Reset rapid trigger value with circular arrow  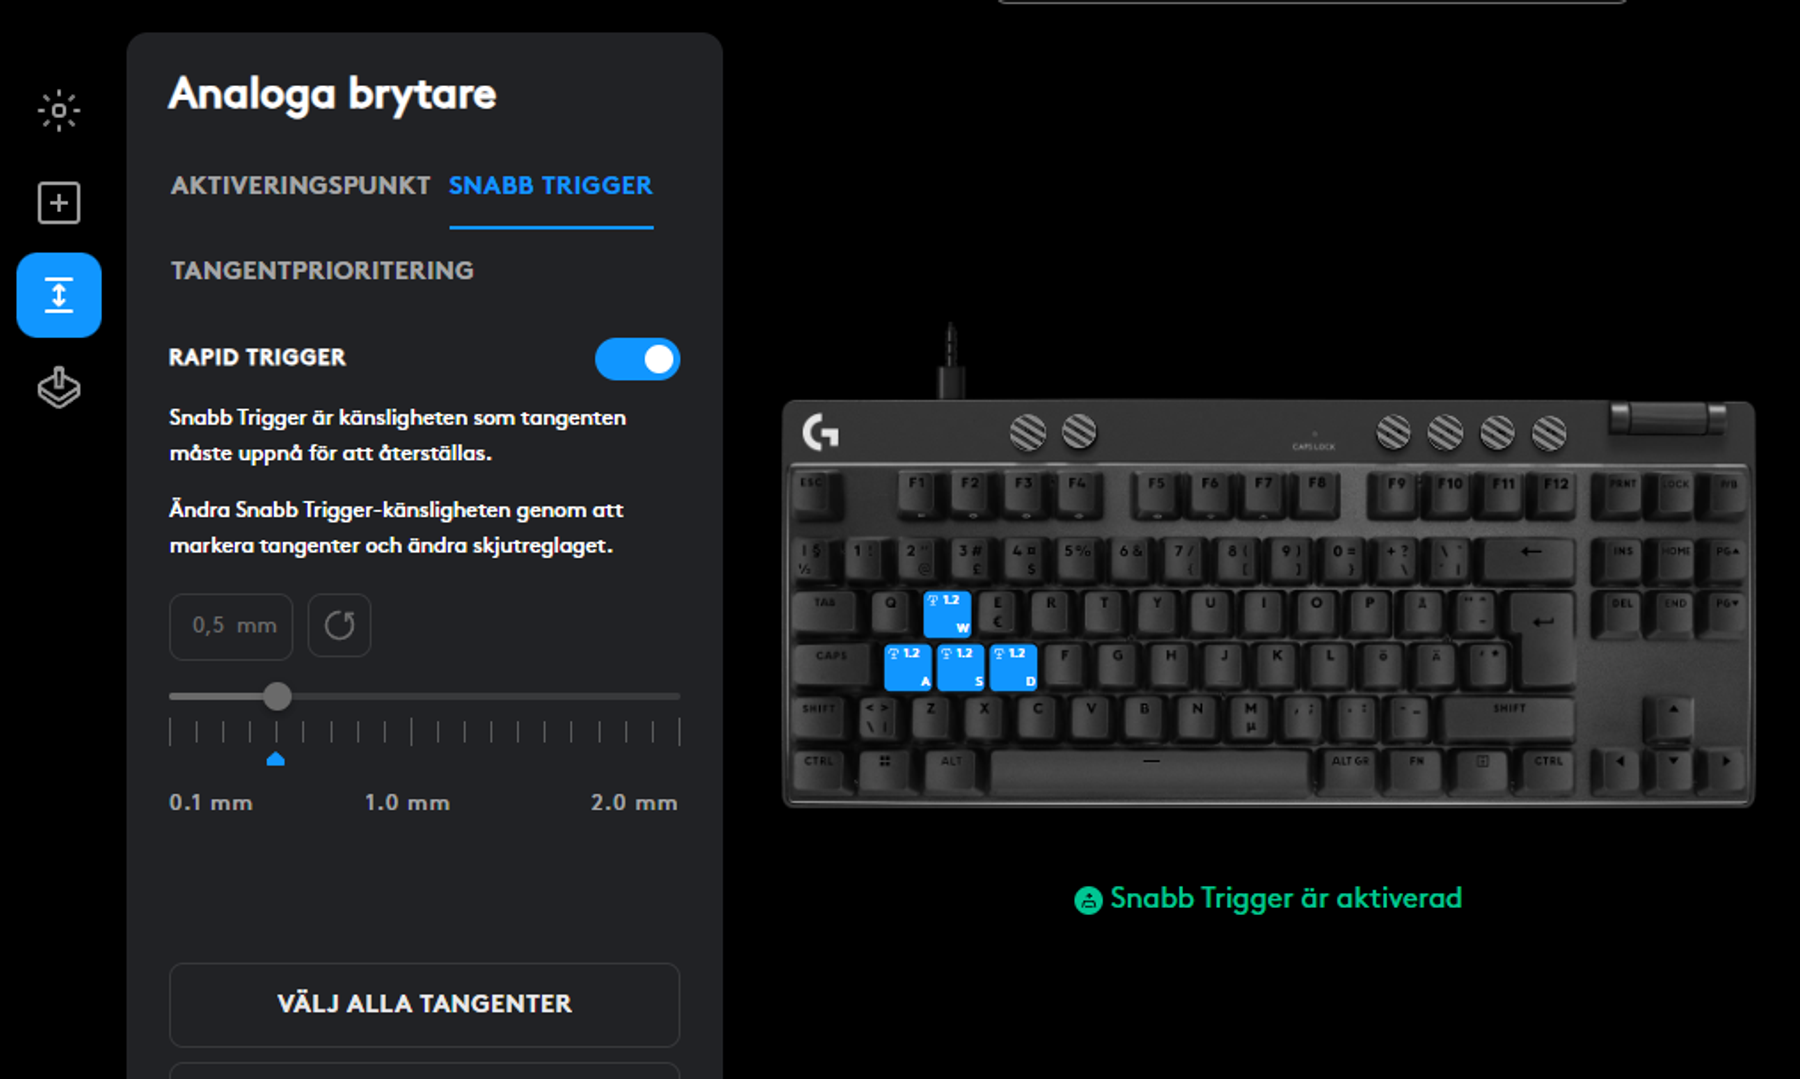[340, 626]
